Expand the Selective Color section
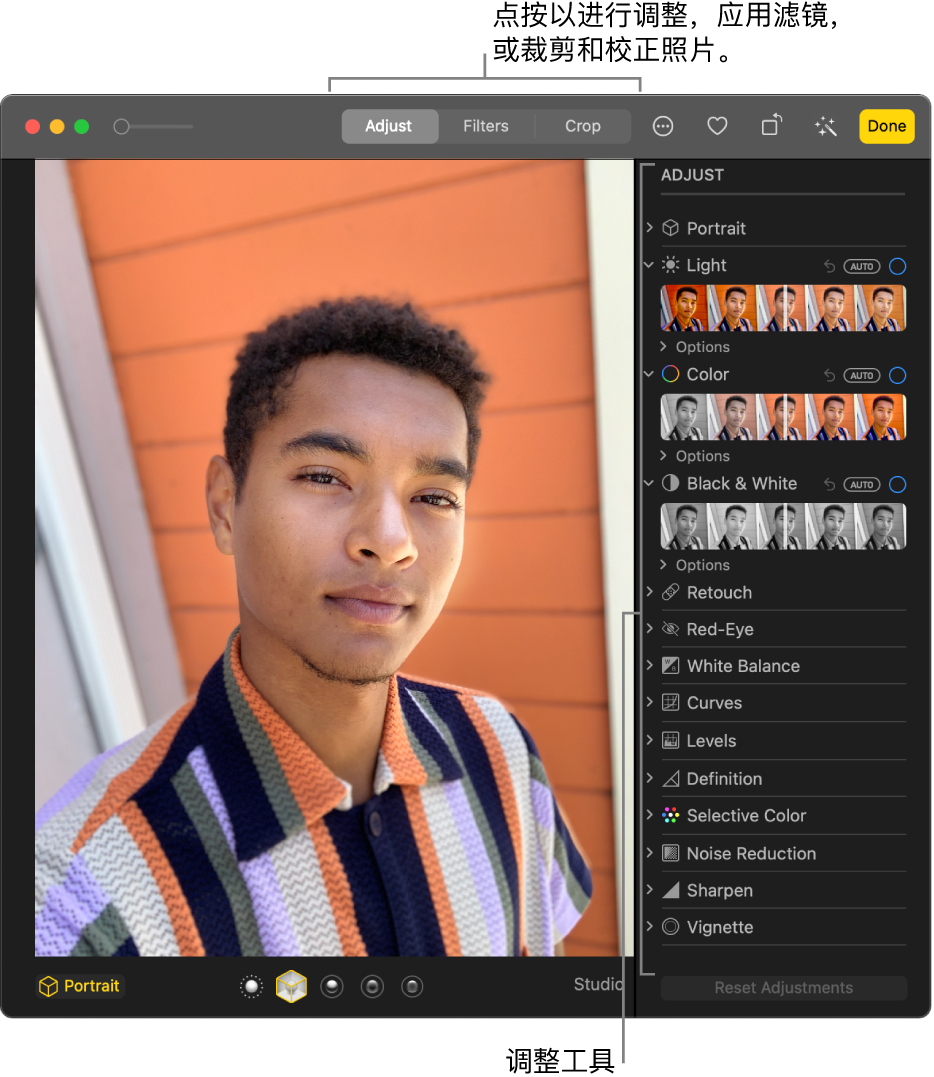 click(x=649, y=815)
